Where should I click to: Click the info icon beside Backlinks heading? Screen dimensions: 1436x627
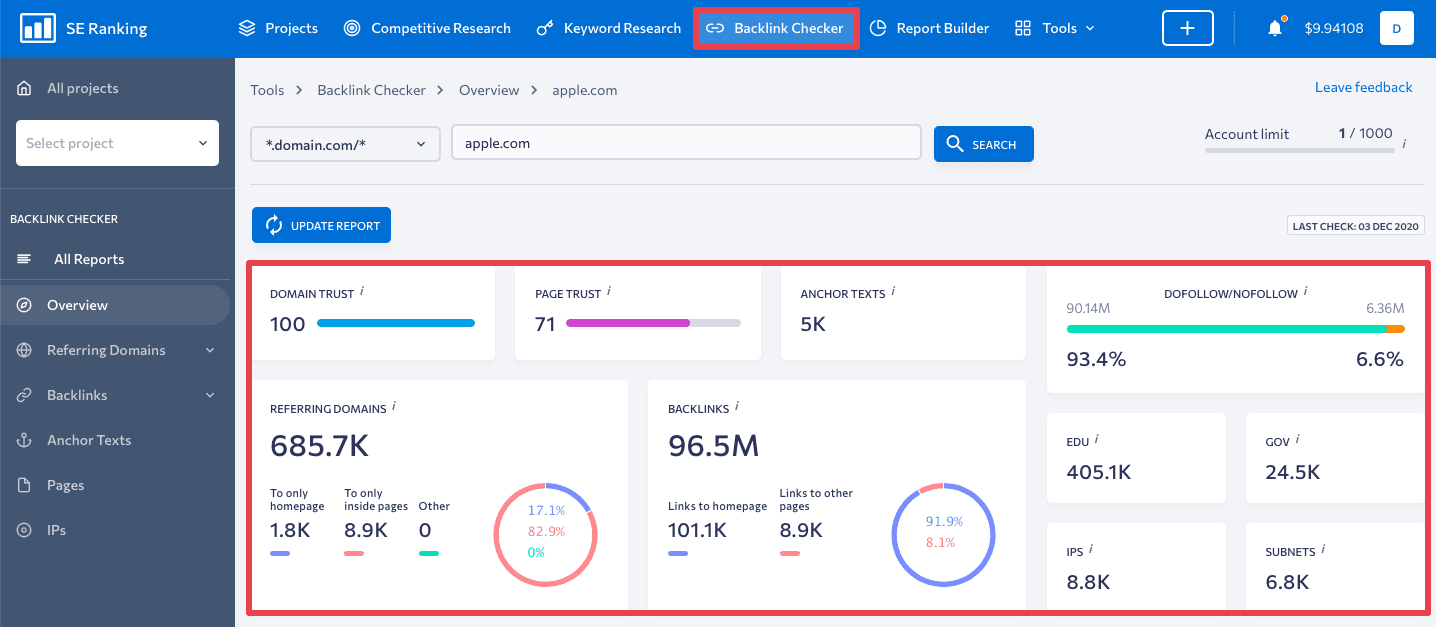pos(737,406)
